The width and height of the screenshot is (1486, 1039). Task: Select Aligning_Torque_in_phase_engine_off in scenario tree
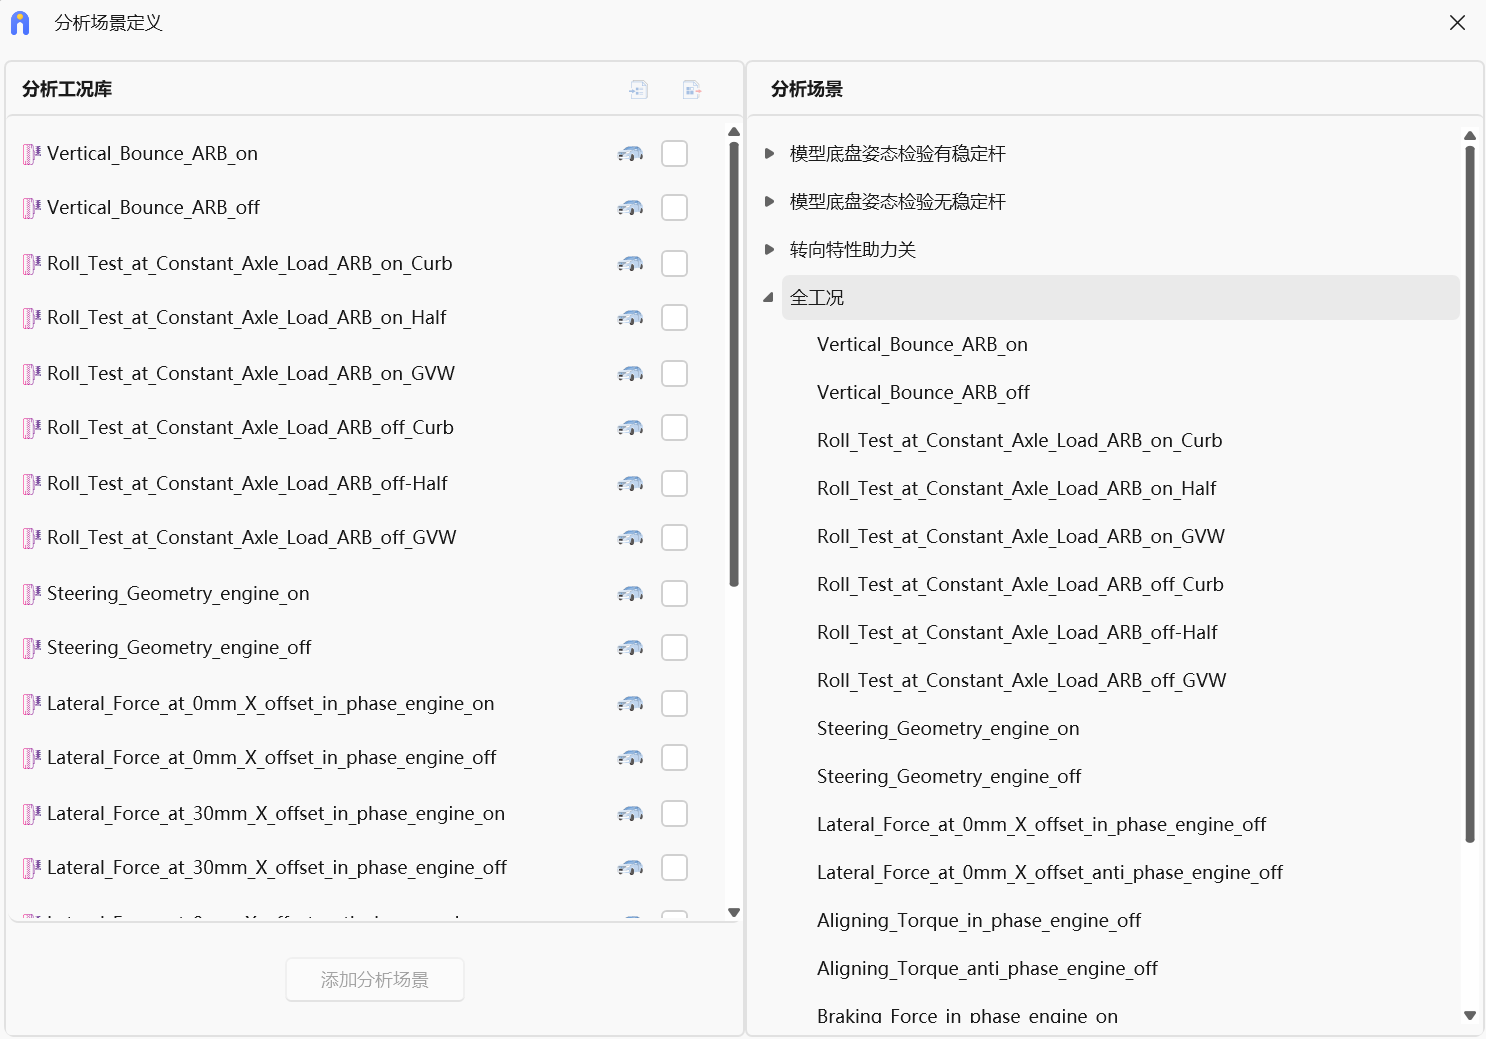click(x=978, y=921)
